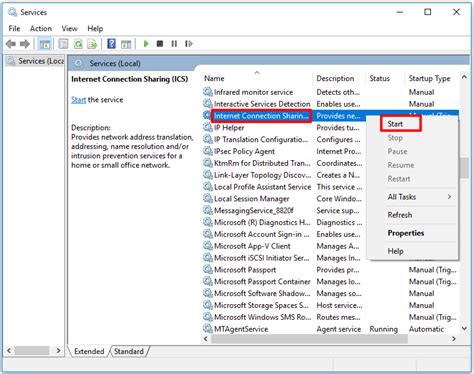474x374 pixels.
Task: Click the list's horizontal scrollbar thumb
Action: [309, 339]
